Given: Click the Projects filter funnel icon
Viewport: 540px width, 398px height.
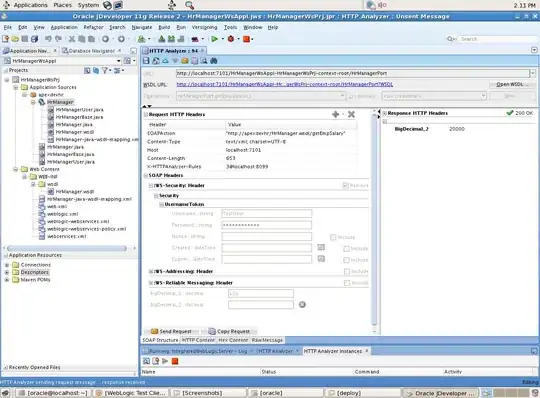Looking at the screenshot, I should 105,70.
